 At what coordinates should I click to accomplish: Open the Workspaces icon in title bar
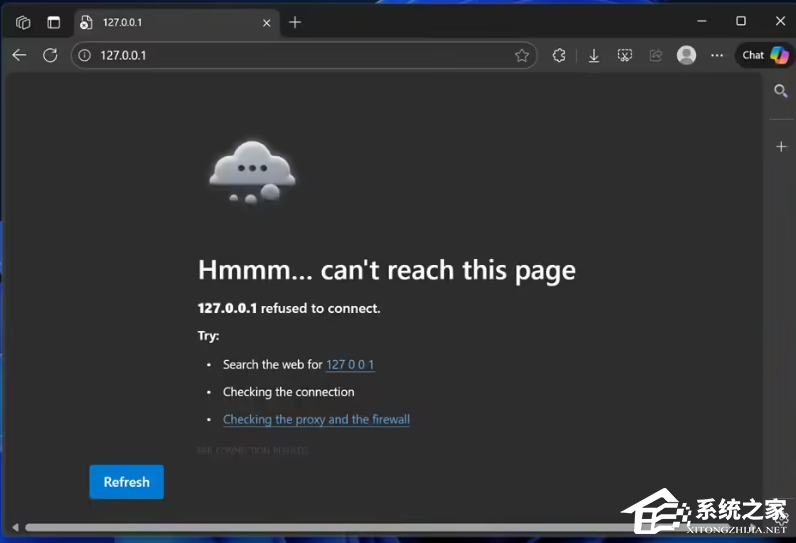click(x=23, y=22)
